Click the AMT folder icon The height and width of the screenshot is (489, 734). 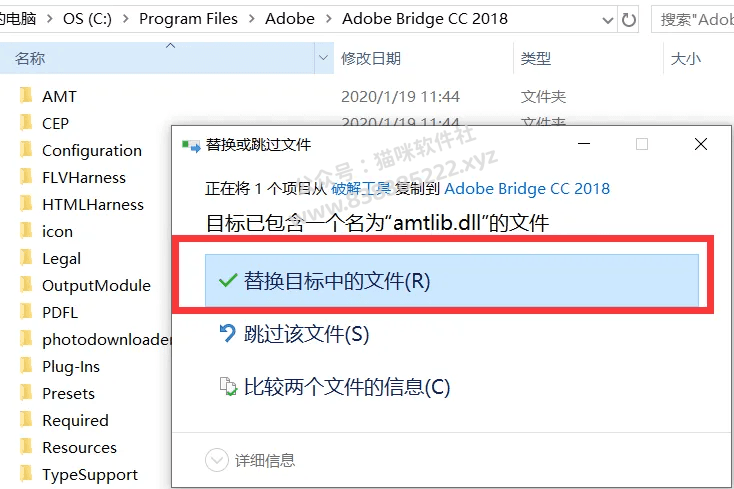tap(26, 95)
